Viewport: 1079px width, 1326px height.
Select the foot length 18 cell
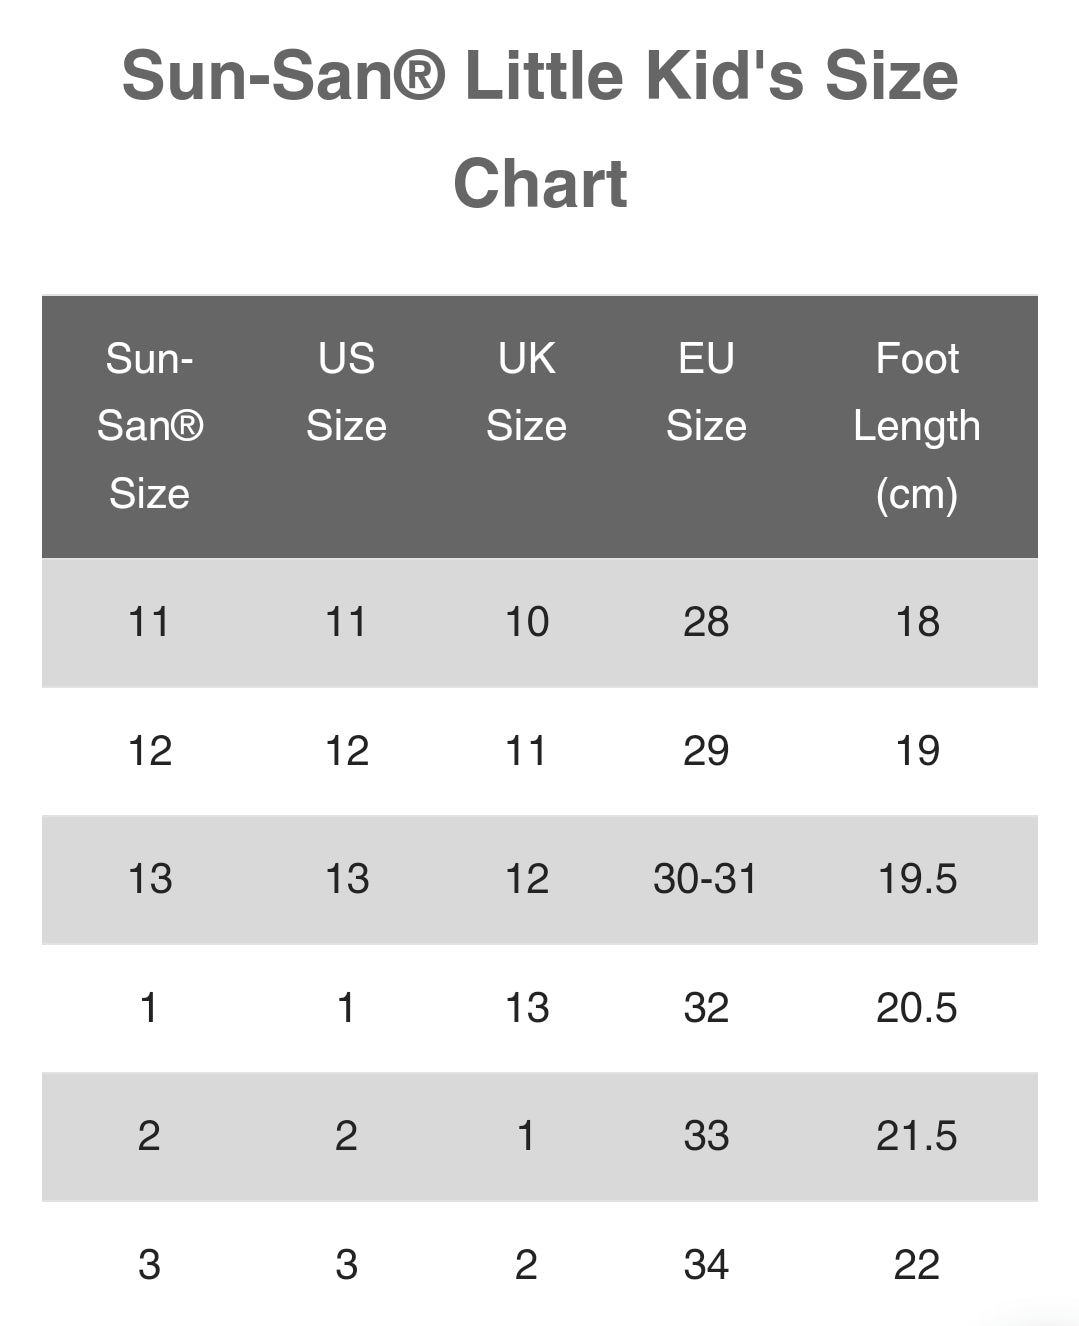[x=916, y=622]
